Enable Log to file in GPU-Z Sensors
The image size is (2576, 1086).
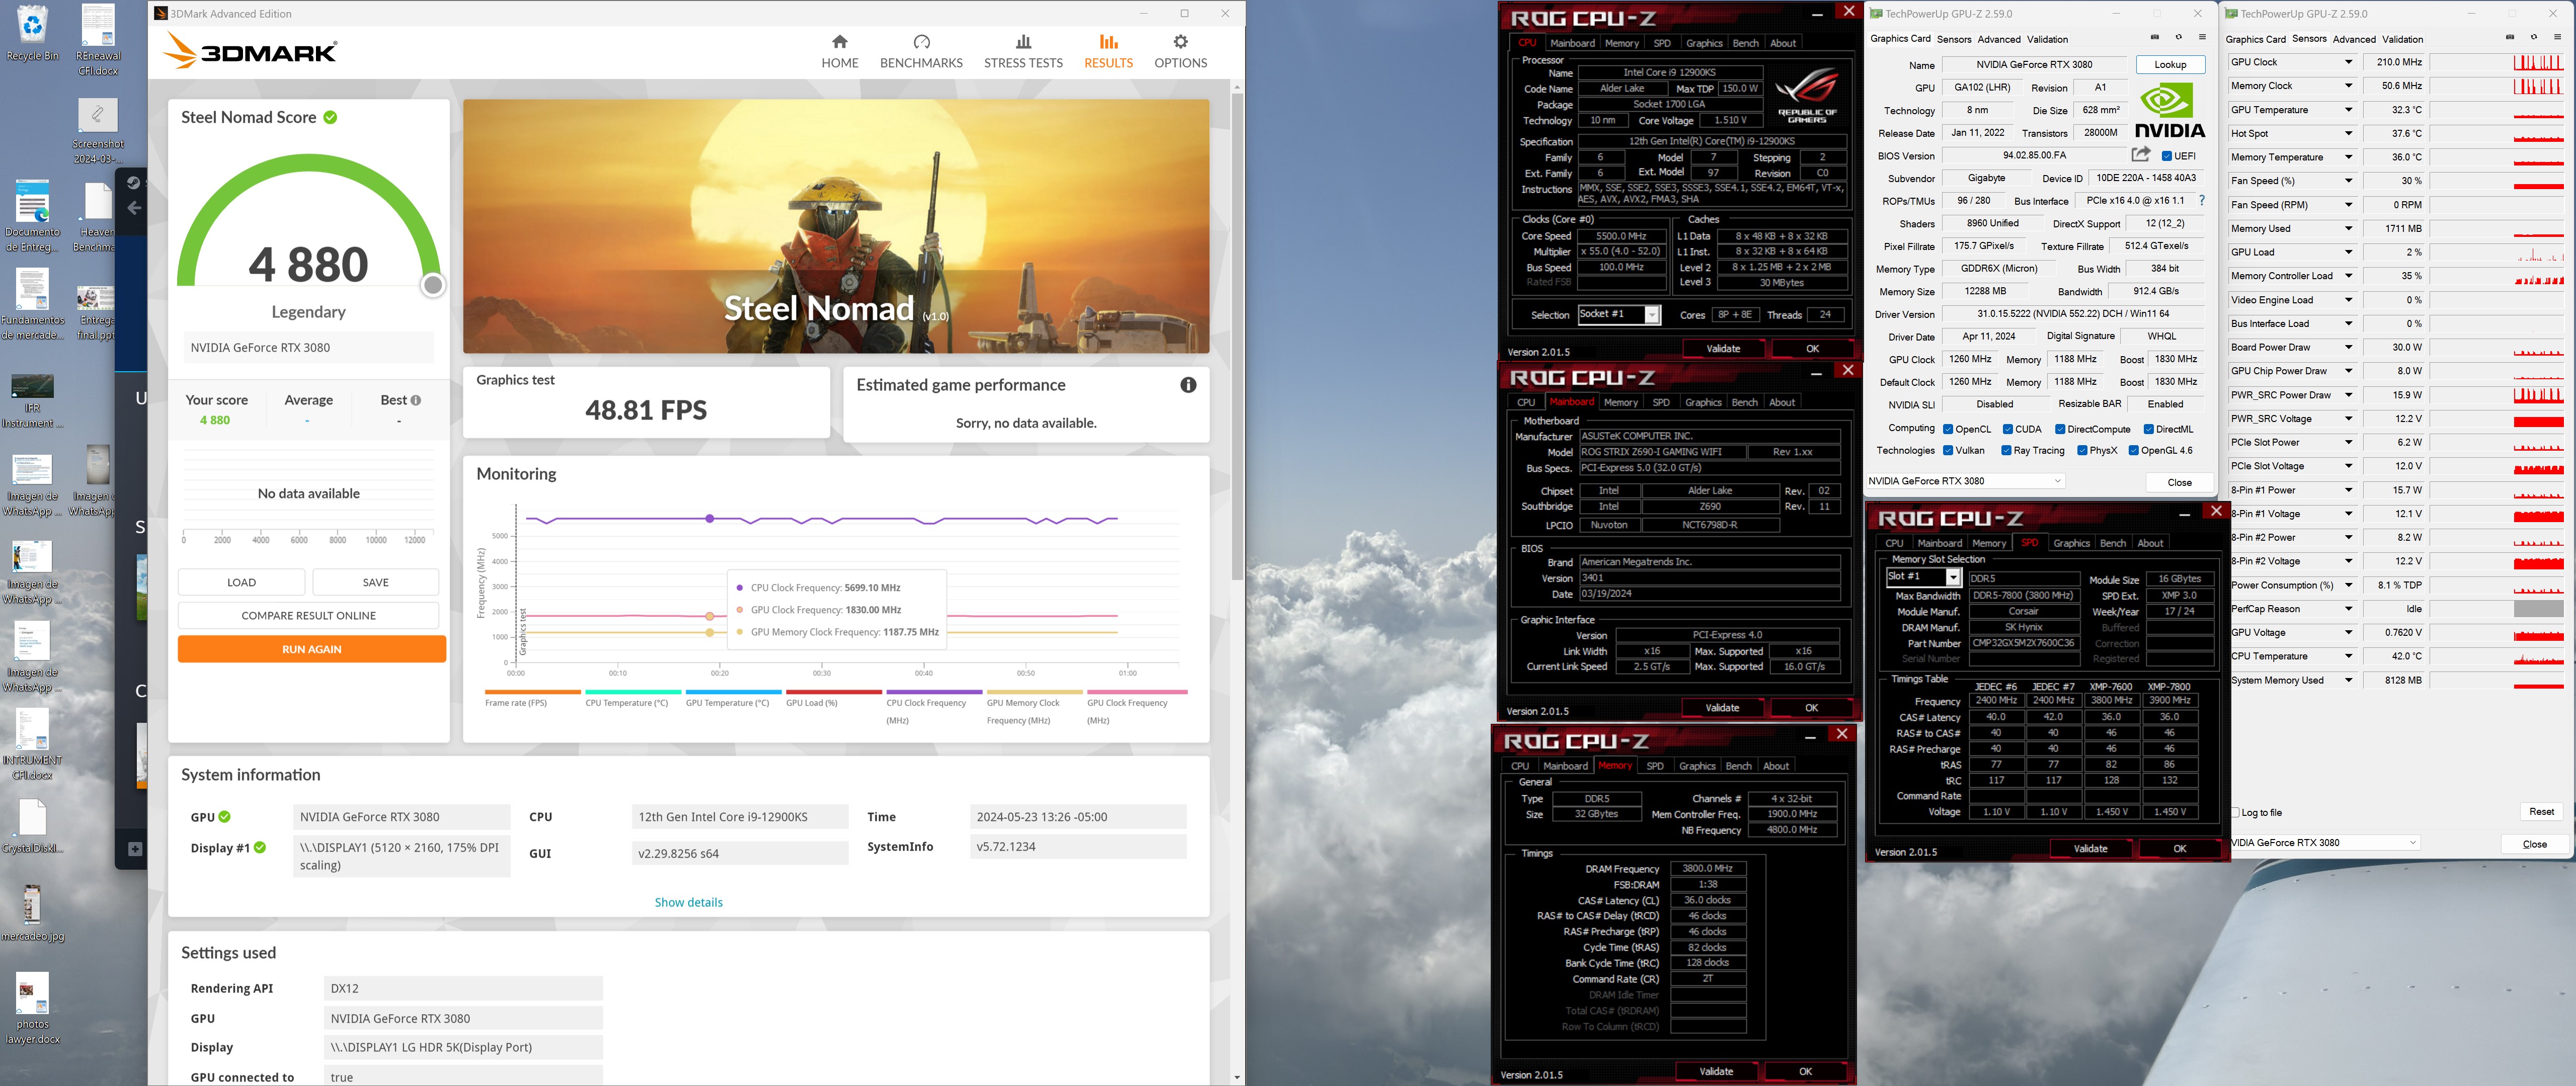click(x=2235, y=813)
